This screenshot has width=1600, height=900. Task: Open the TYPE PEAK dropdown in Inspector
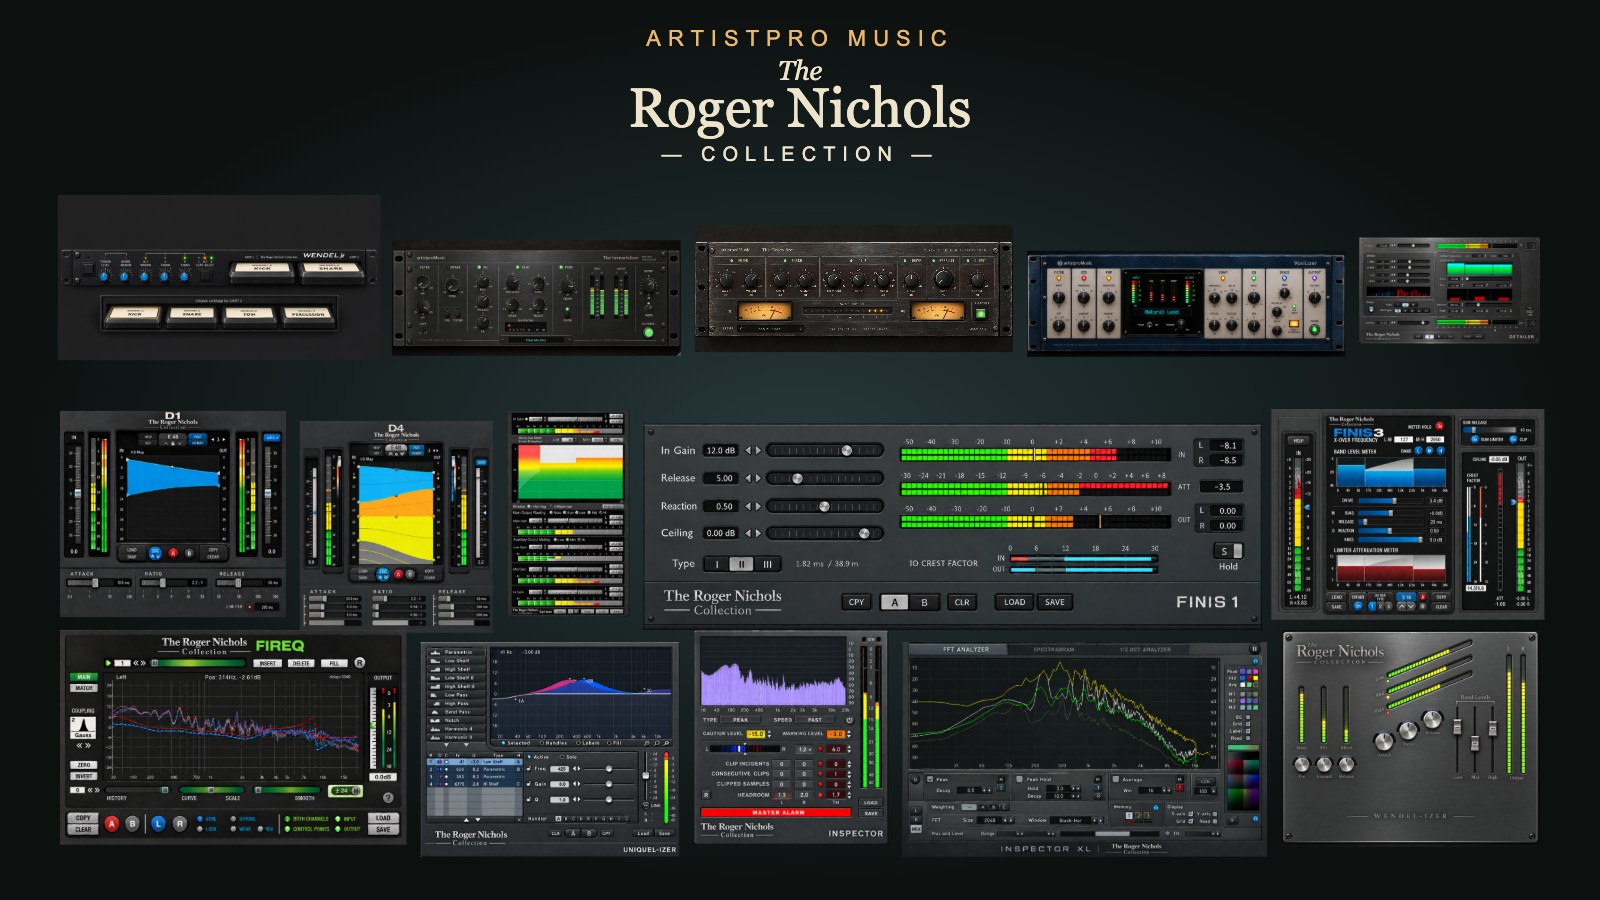(x=740, y=720)
